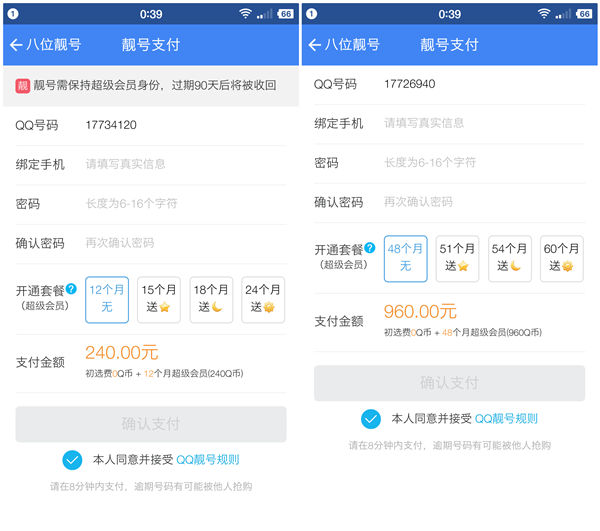Focus 密码 field on left screen
Screen dimensions: 600x531
(x=151, y=204)
